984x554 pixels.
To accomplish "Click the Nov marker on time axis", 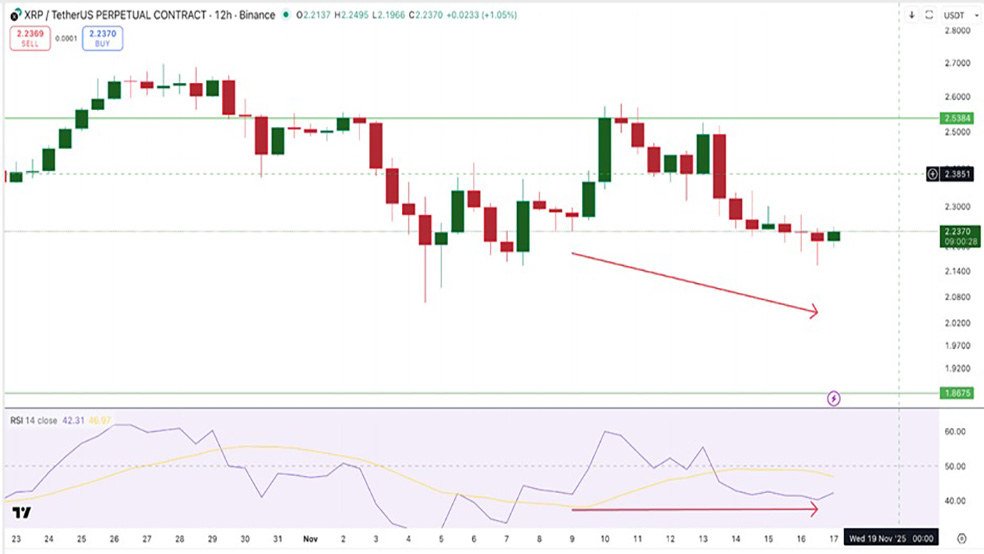I will [310, 537].
